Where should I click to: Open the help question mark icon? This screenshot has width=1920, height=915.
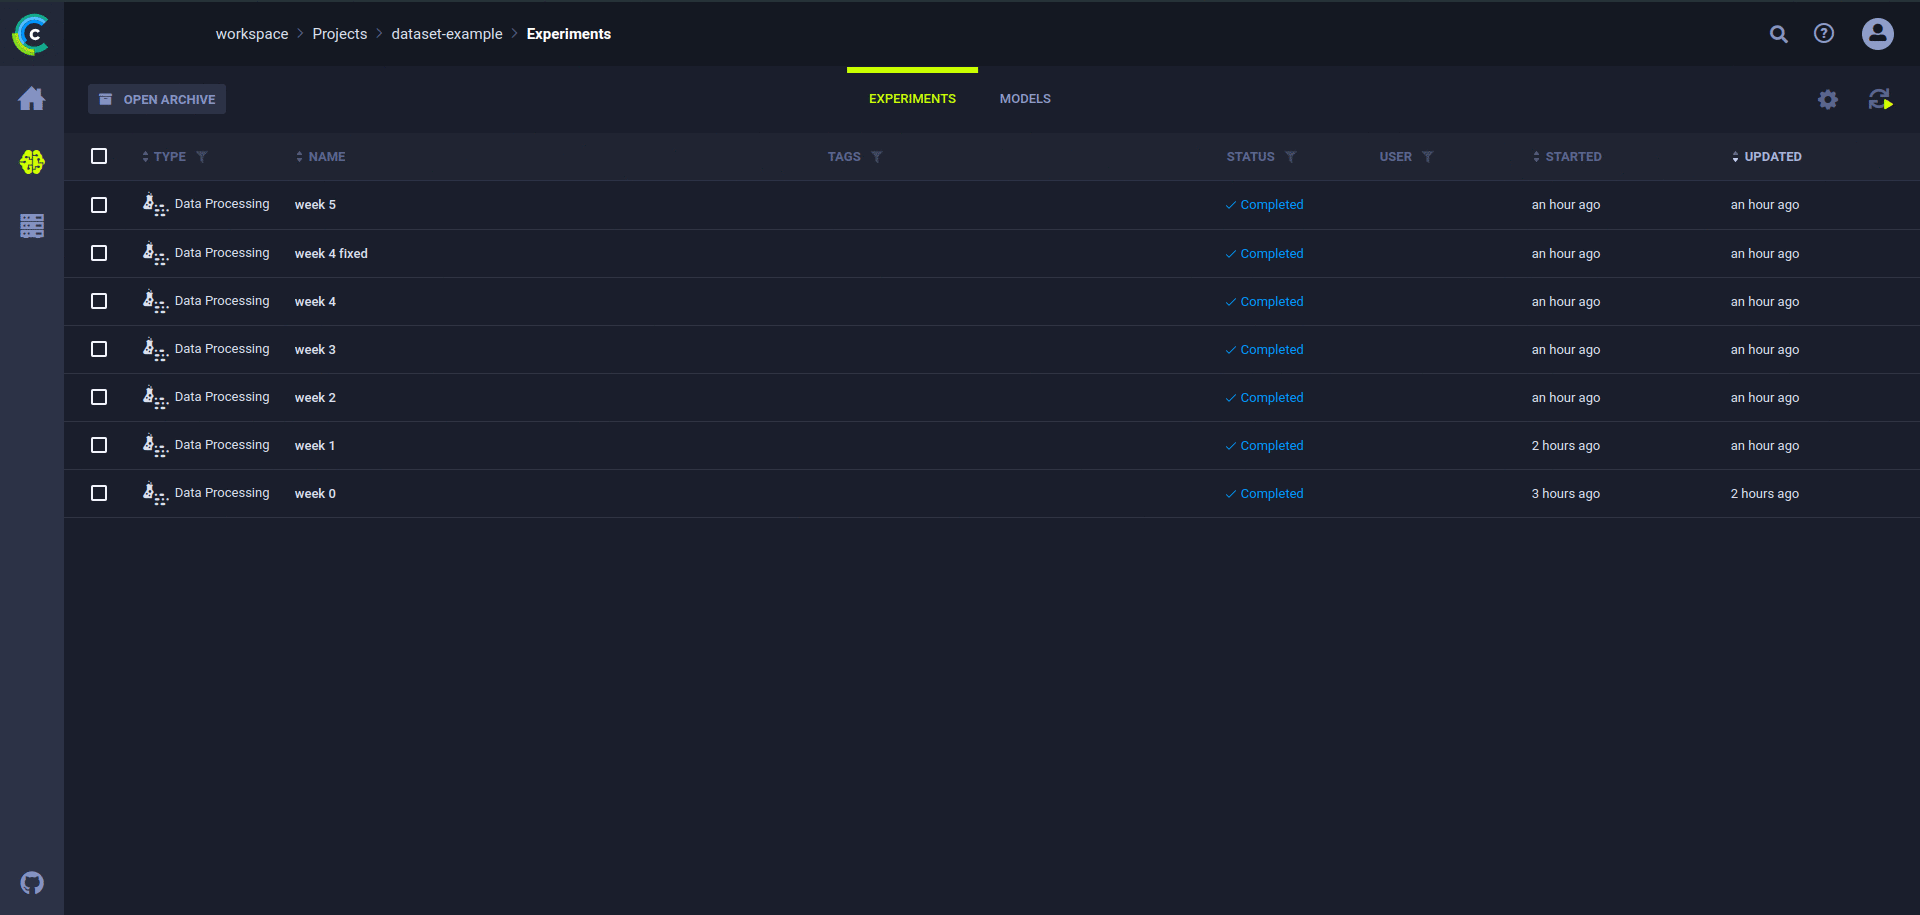(1824, 34)
